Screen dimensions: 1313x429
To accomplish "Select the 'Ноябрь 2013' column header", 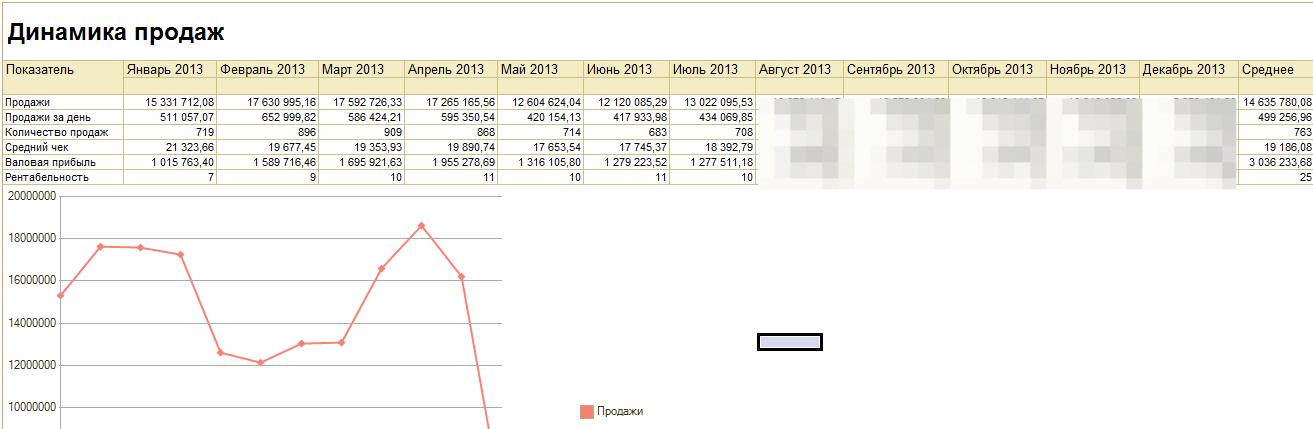I will click(x=1092, y=69).
